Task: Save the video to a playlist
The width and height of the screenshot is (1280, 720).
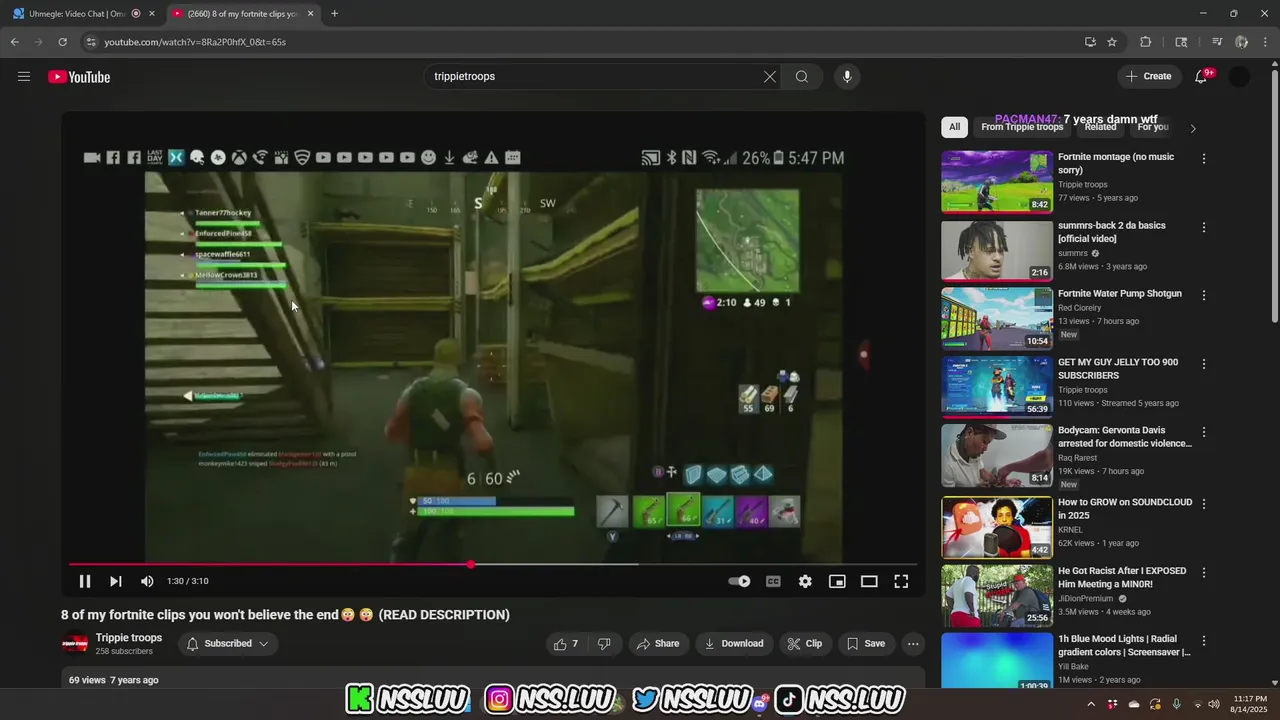Action: point(866,644)
